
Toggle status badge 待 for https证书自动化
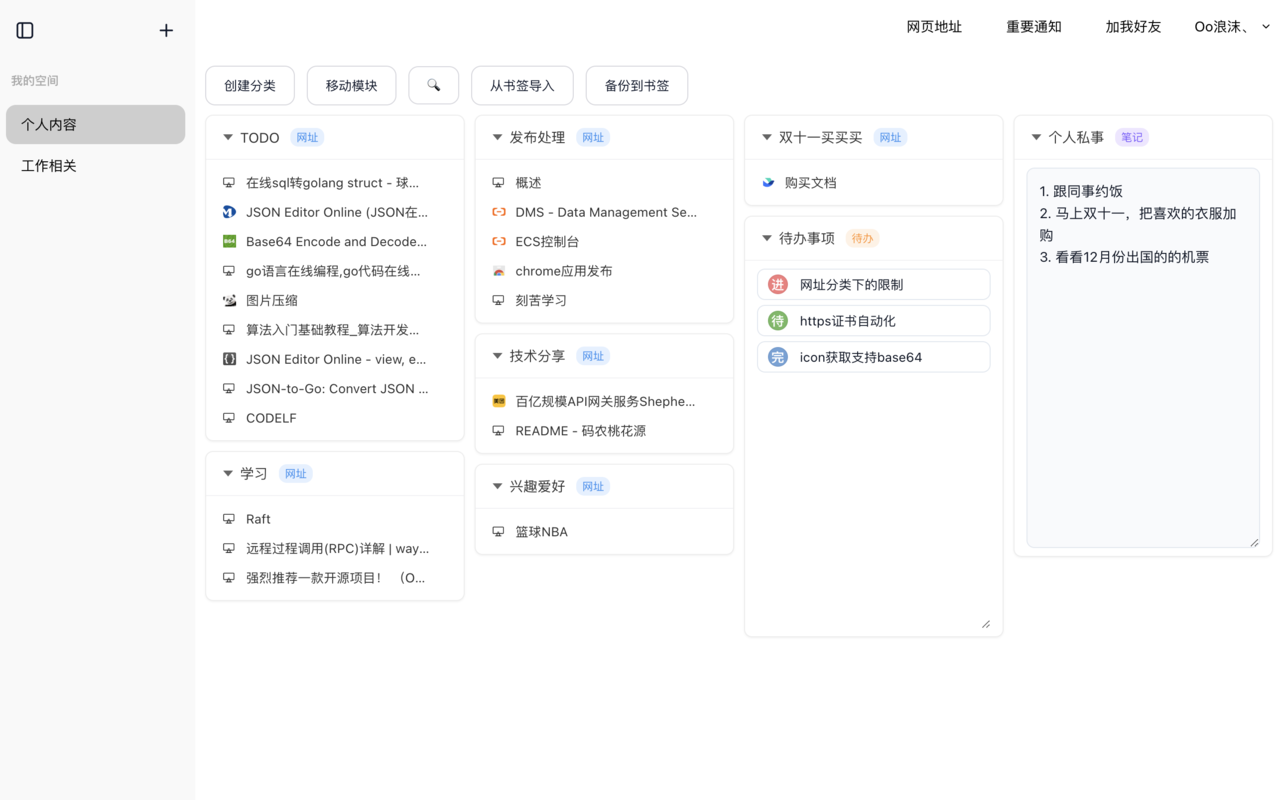tap(778, 321)
